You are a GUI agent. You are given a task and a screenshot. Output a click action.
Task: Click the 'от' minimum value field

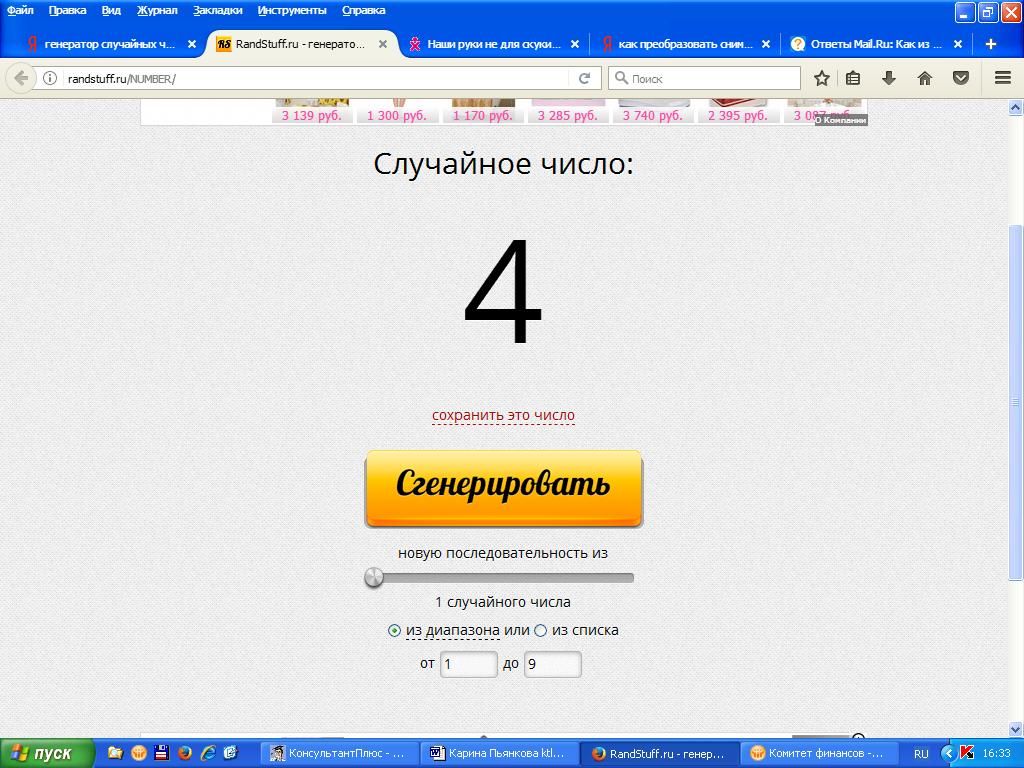[468, 664]
